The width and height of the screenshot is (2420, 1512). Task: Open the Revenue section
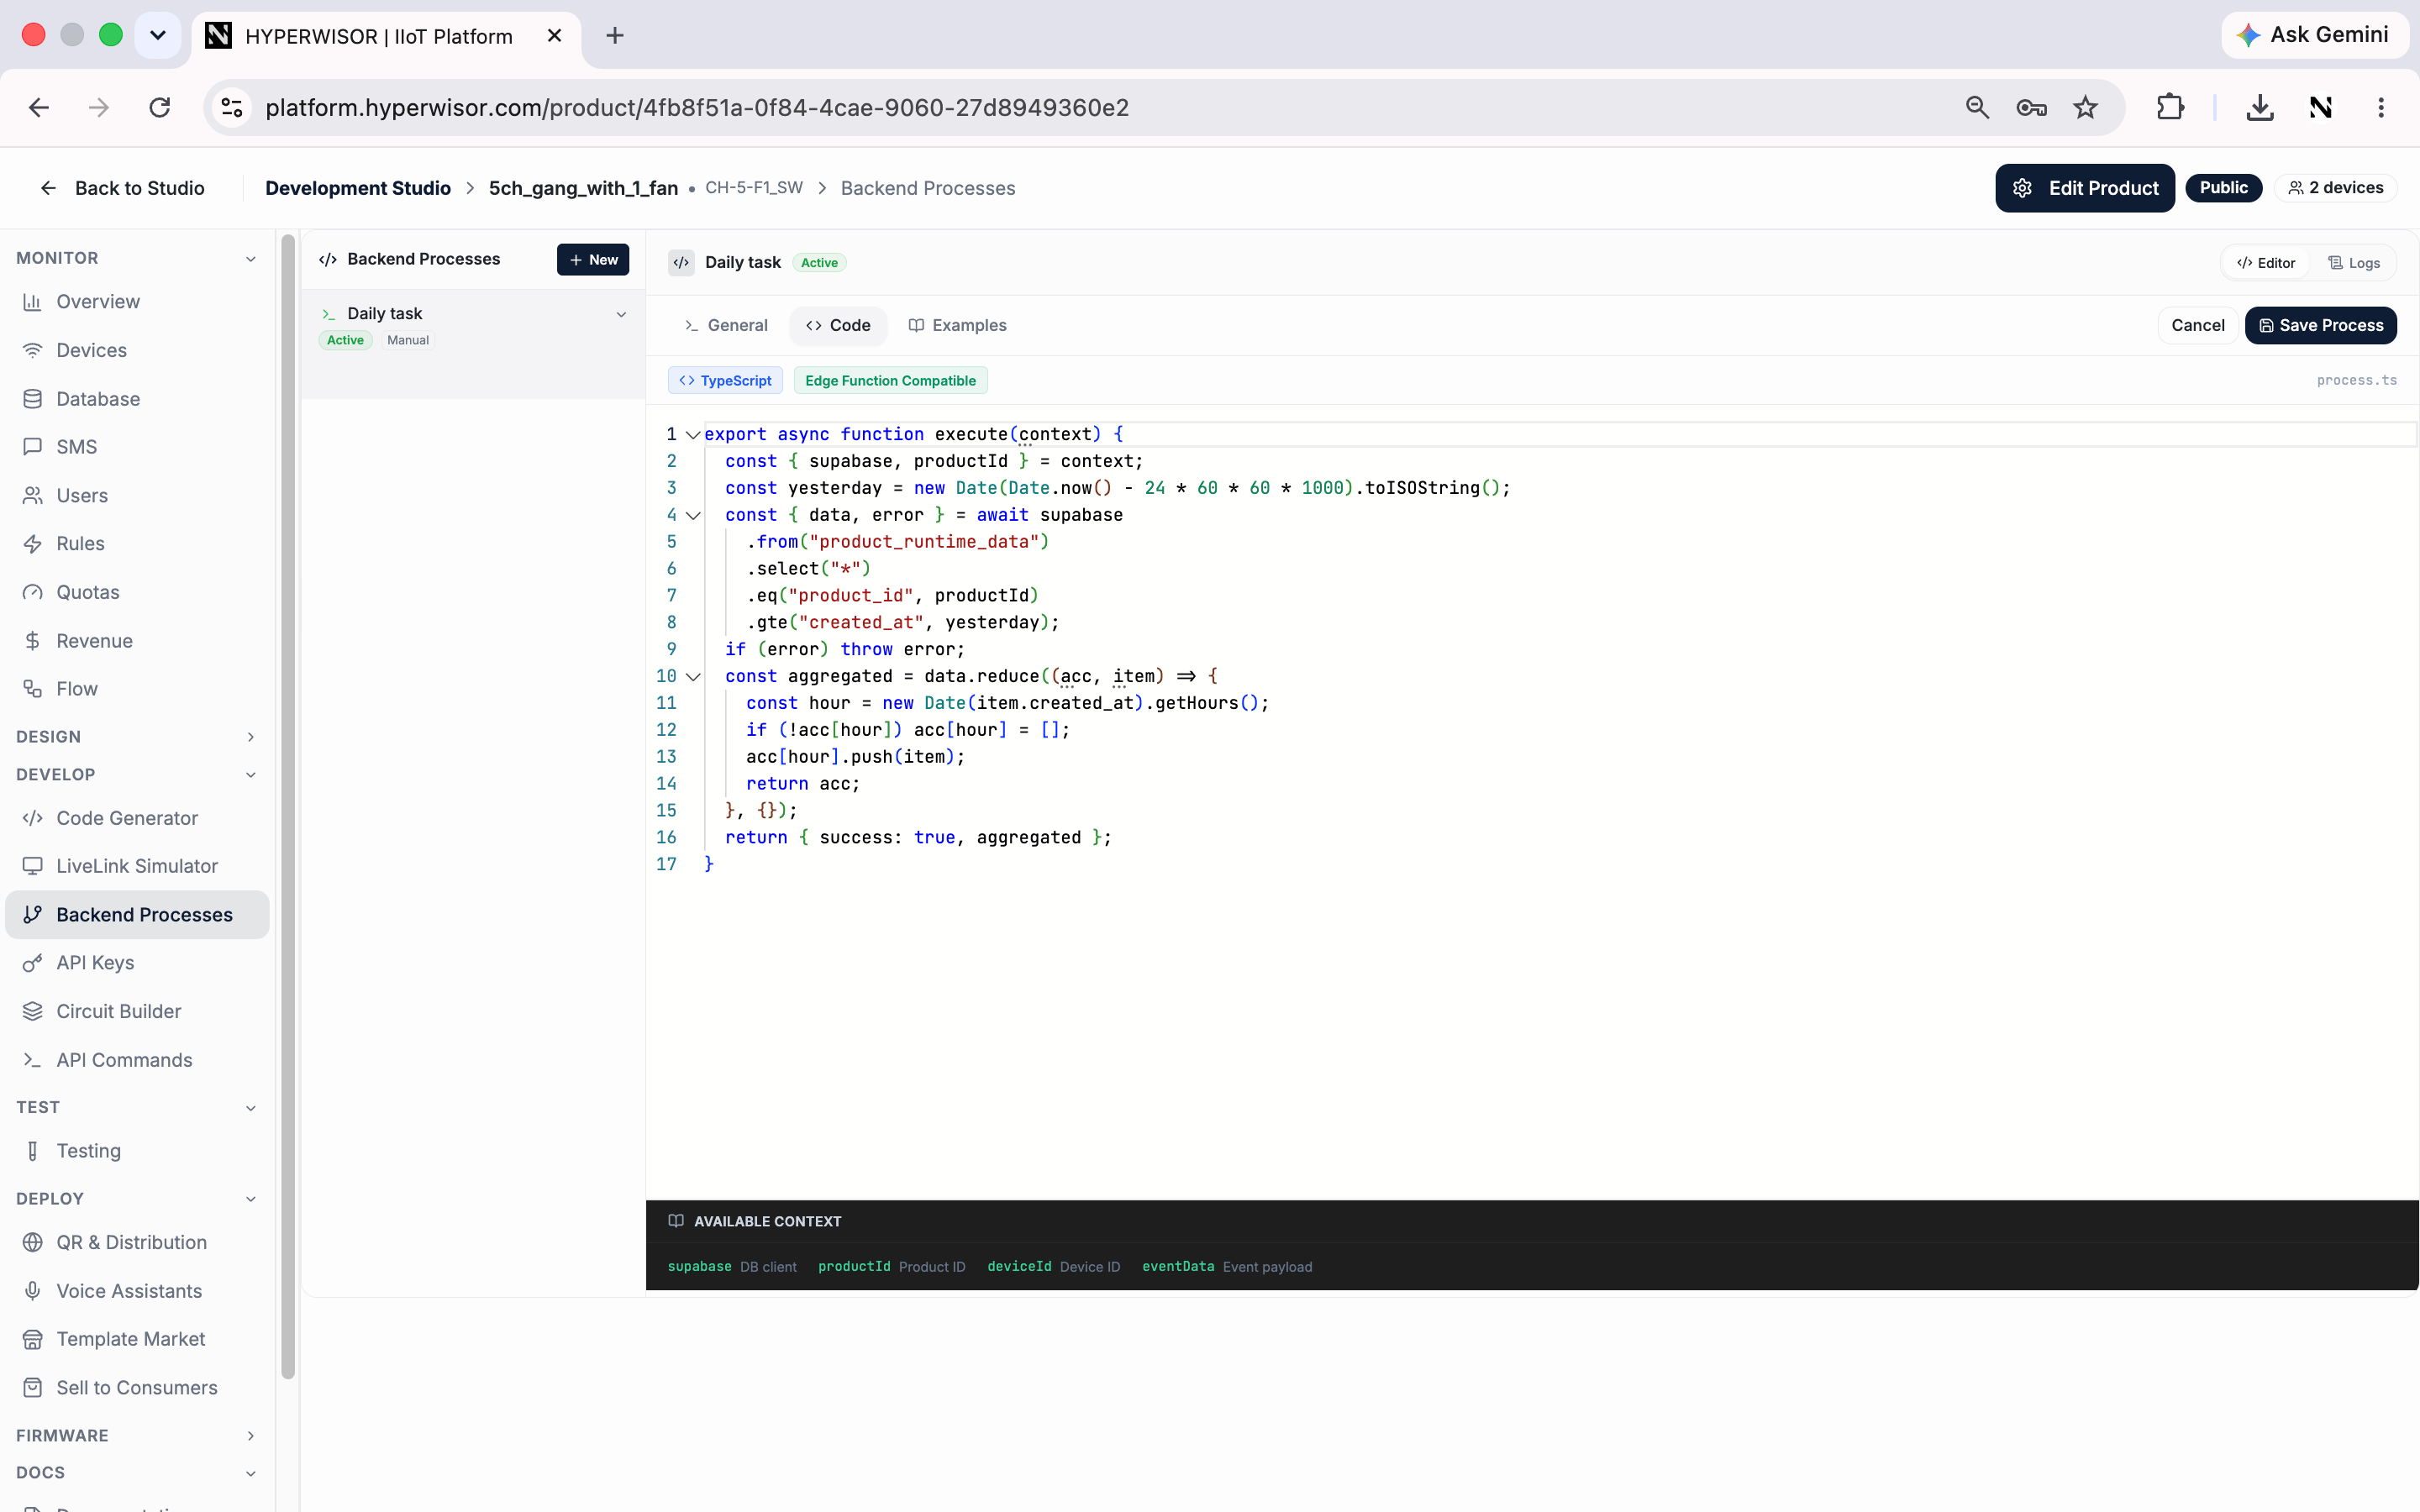point(137,640)
